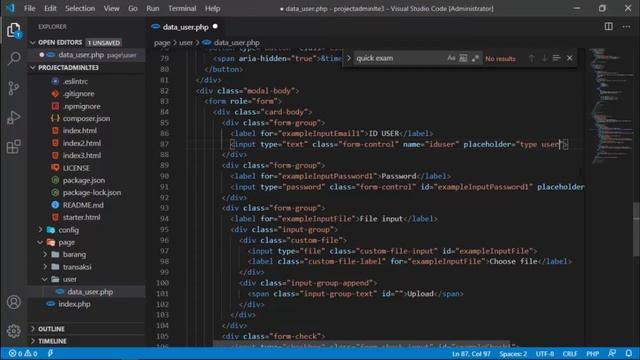
Task: Open the Extensions view
Action: pyautogui.click(x=13, y=147)
